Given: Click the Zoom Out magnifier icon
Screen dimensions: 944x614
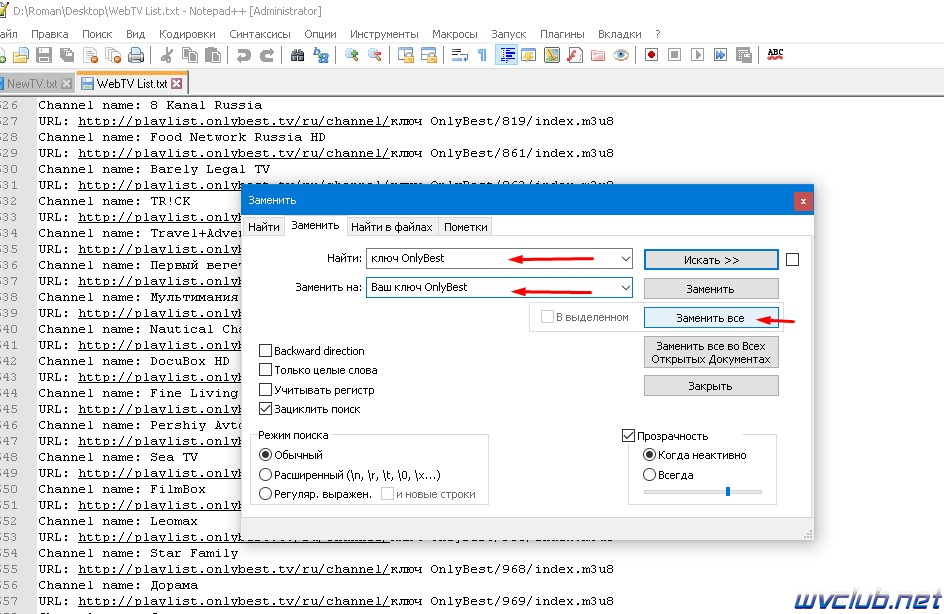Looking at the screenshot, I should (x=374, y=55).
